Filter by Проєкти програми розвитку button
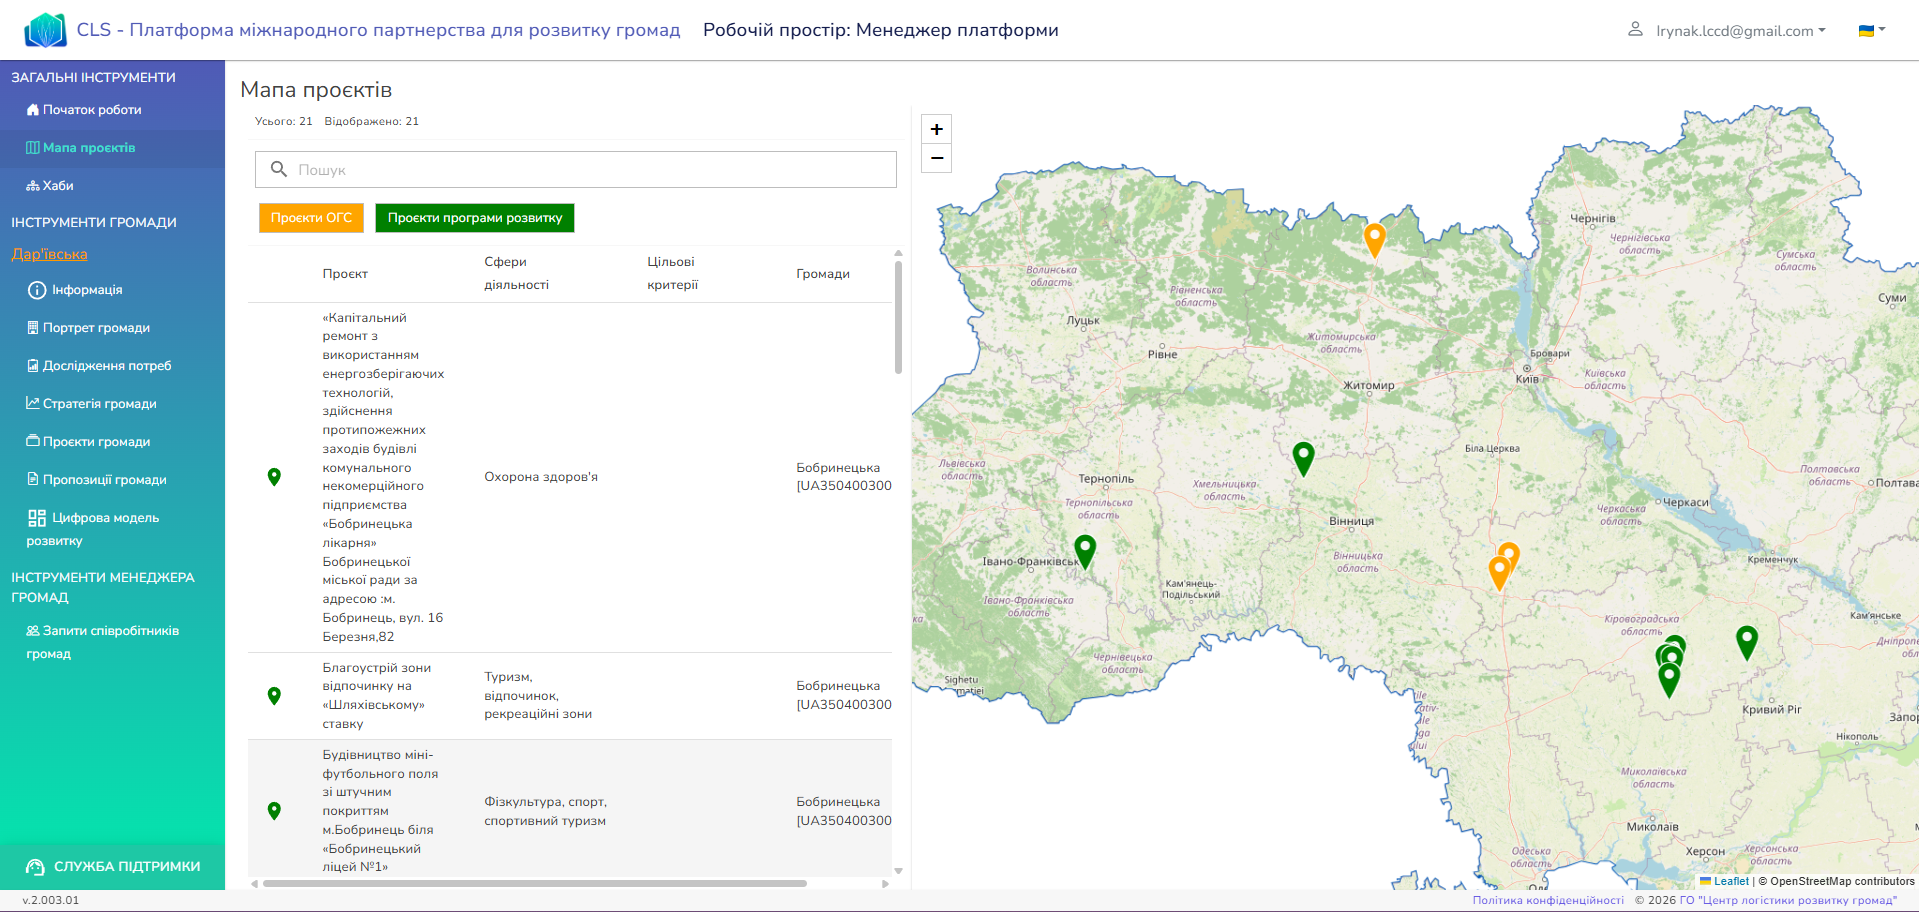Screen dimensions: 1919x912 [475, 218]
